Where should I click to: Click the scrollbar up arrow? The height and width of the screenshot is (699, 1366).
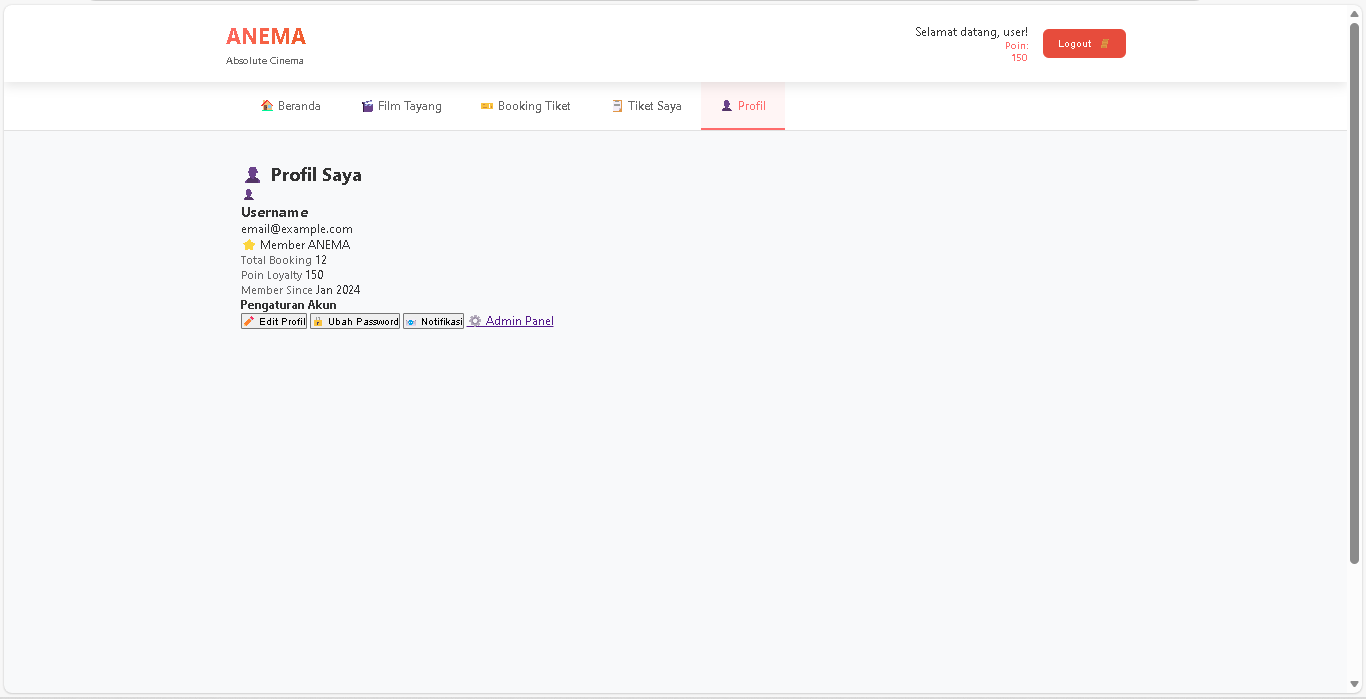pyautogui.click(x=1355, y=13)
